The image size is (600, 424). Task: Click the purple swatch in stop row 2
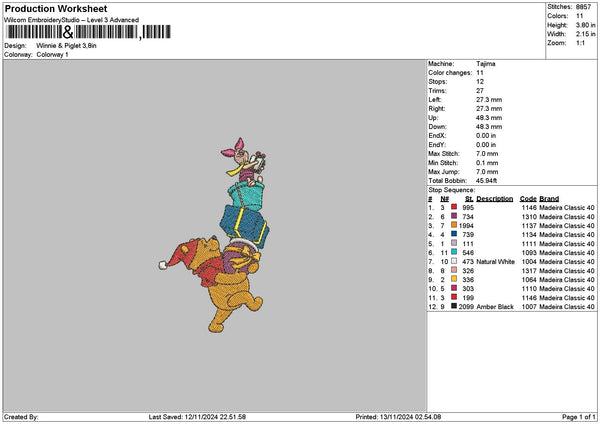tap(454, 216)
